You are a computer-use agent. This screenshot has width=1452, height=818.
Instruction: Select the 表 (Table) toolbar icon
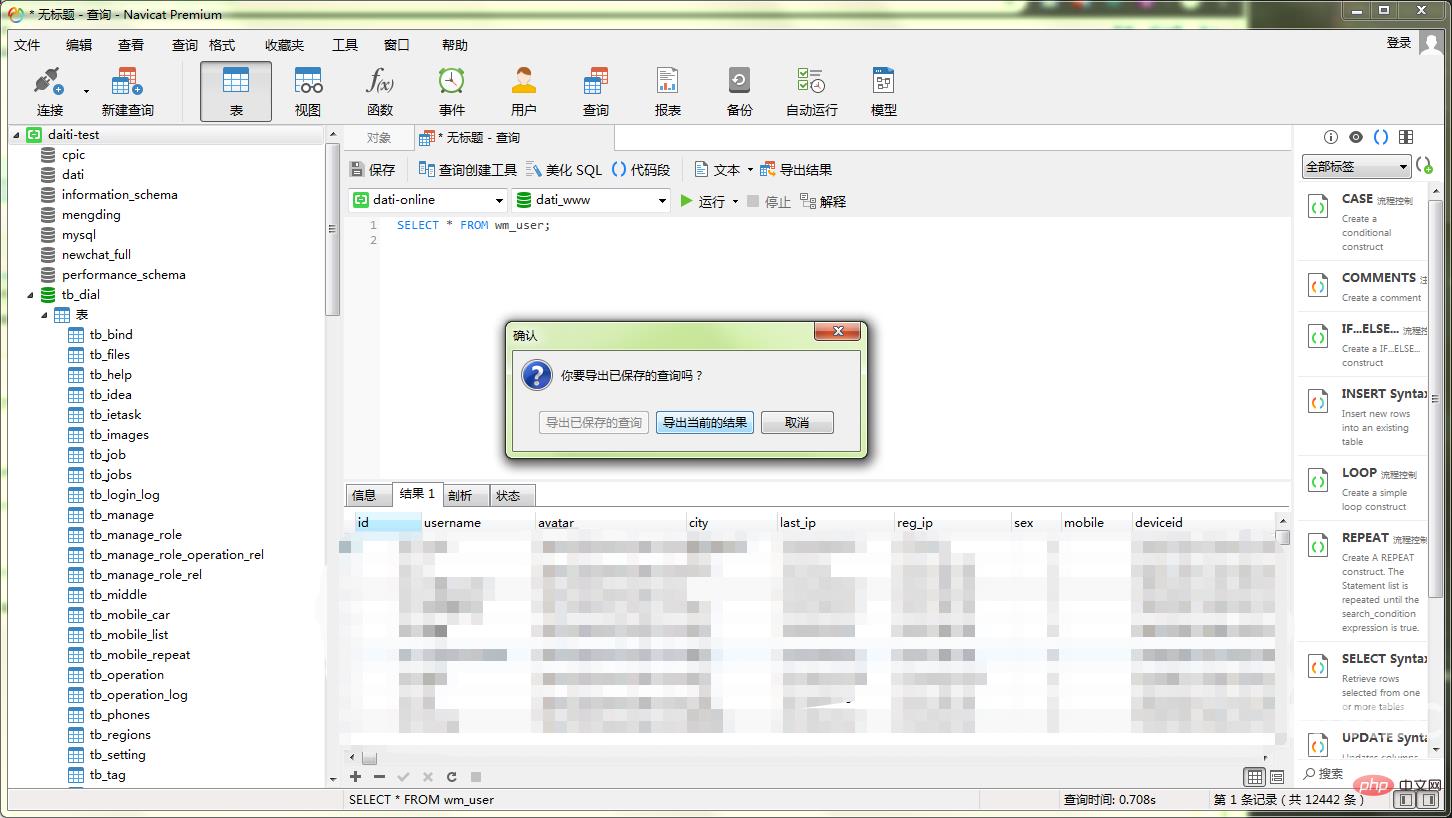click(236, 92)
